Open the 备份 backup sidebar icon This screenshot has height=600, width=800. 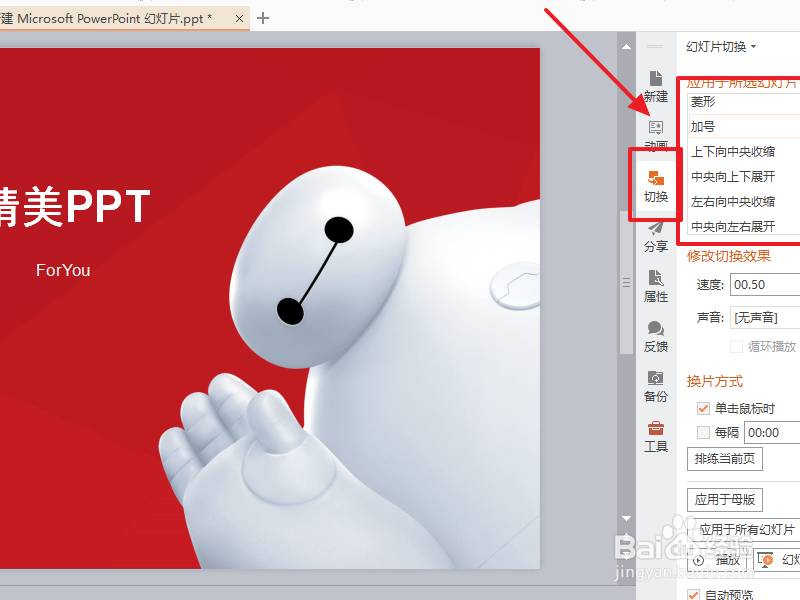656,387
